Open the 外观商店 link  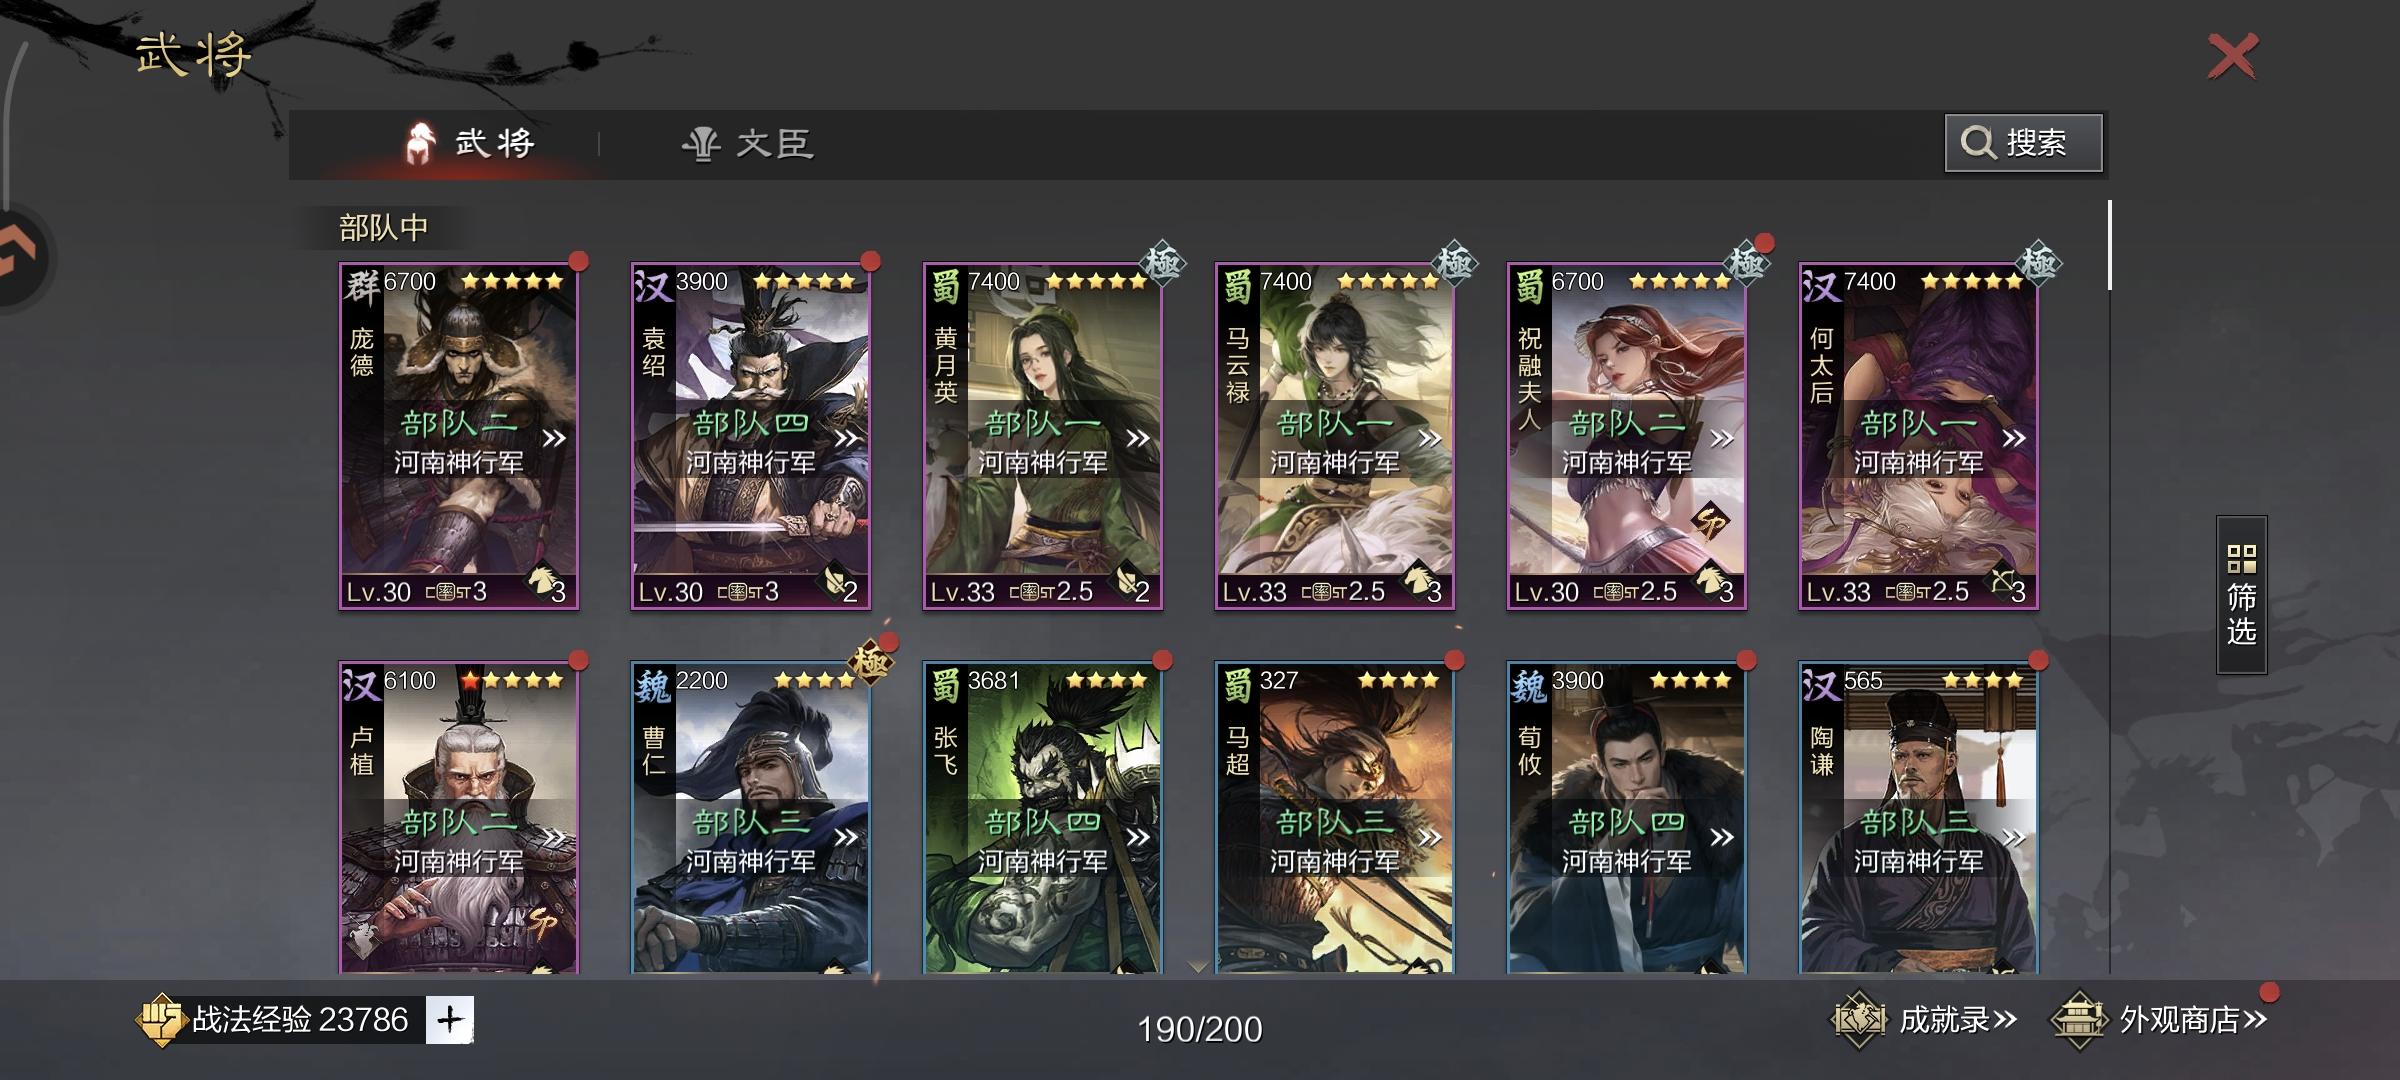click(2192, 1020)
